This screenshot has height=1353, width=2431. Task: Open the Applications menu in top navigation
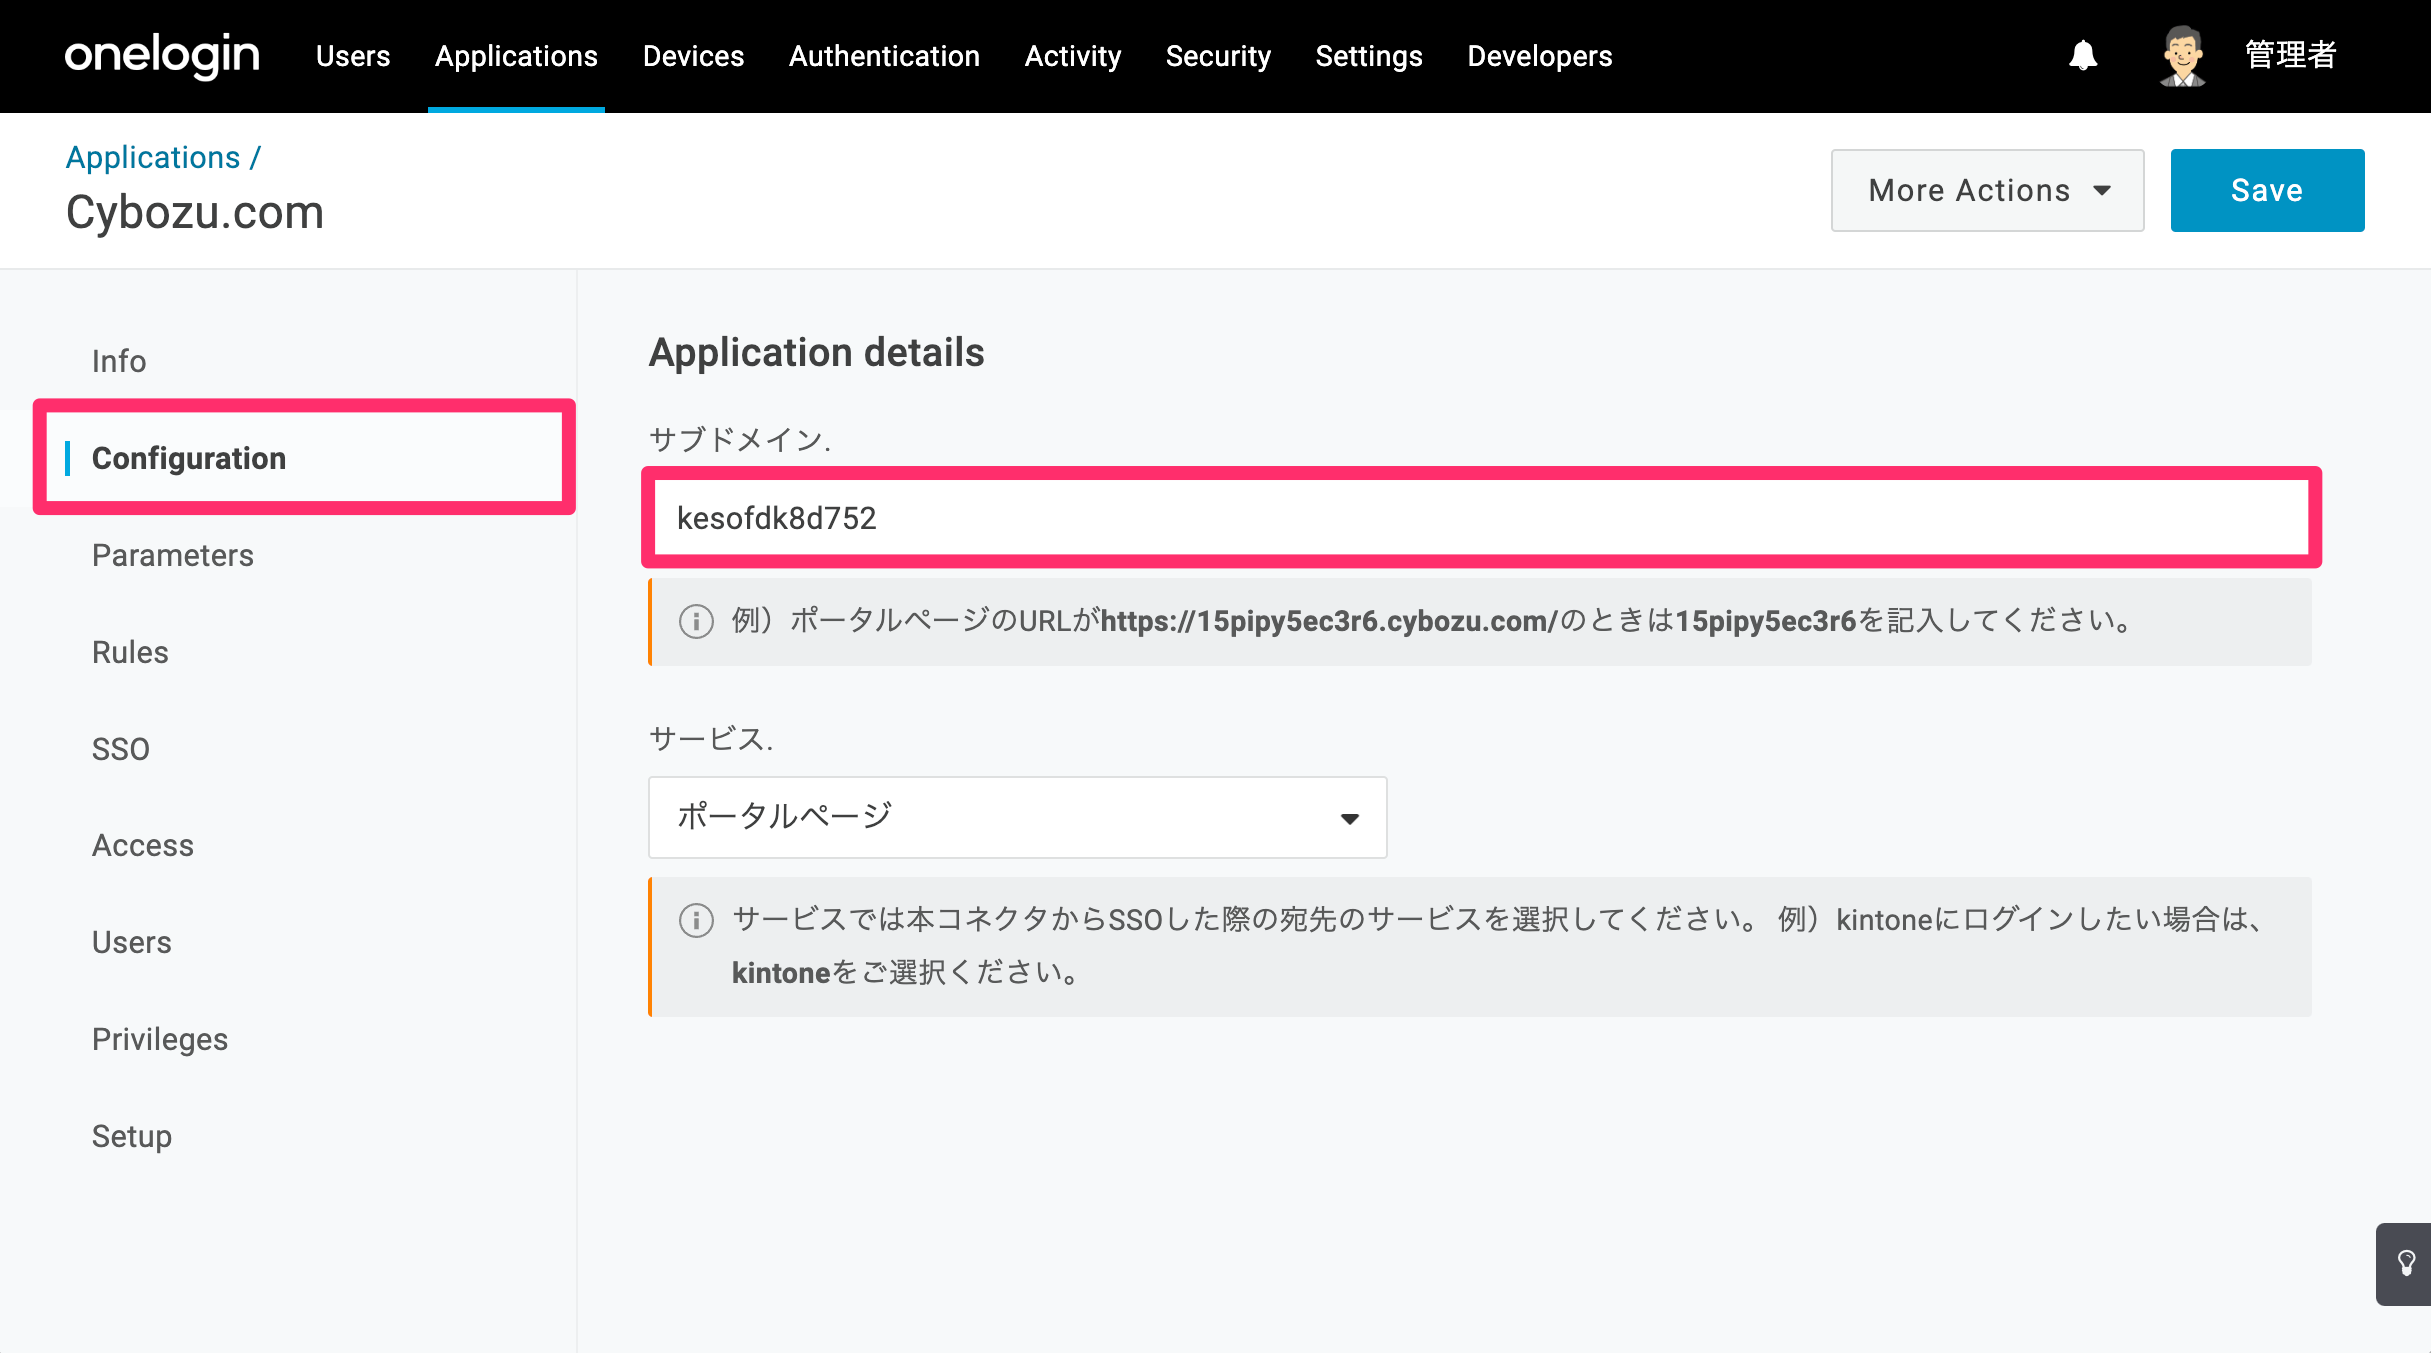[x=516, y=56]
